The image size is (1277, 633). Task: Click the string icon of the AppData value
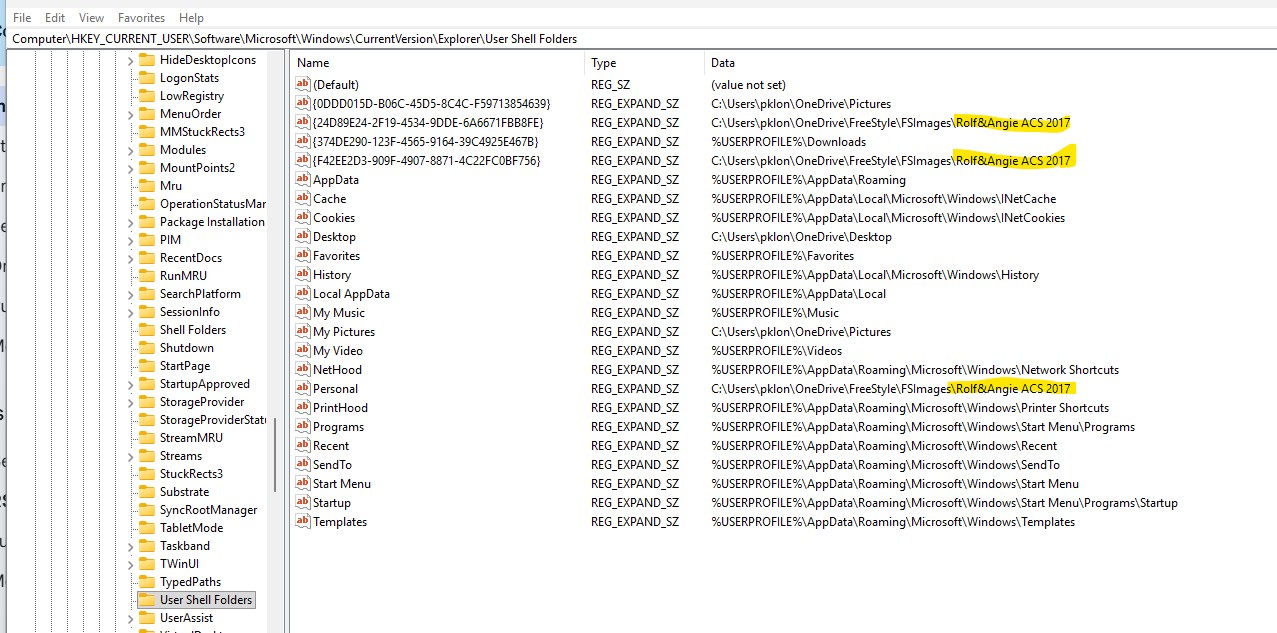coord(303,180)
